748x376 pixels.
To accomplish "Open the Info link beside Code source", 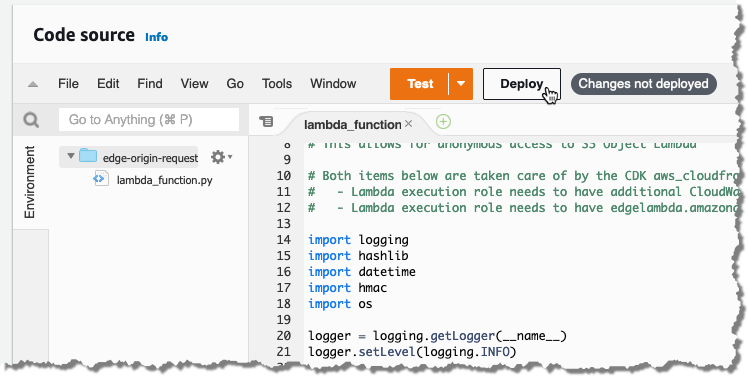I will point(156,37).
